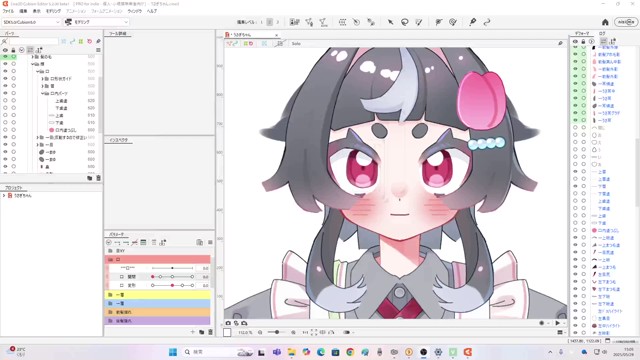This screenshot has height=360, width=640.
Task: Delete parameter using the Parameters panel trash icon
Action: coord(211,332)
